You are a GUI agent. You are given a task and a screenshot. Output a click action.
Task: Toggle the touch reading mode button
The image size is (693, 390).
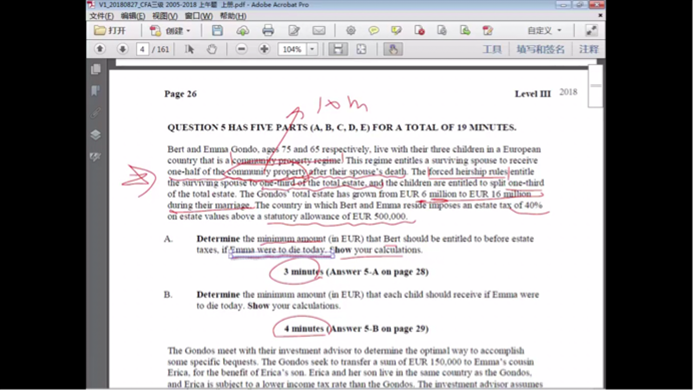tap(393, 49)
